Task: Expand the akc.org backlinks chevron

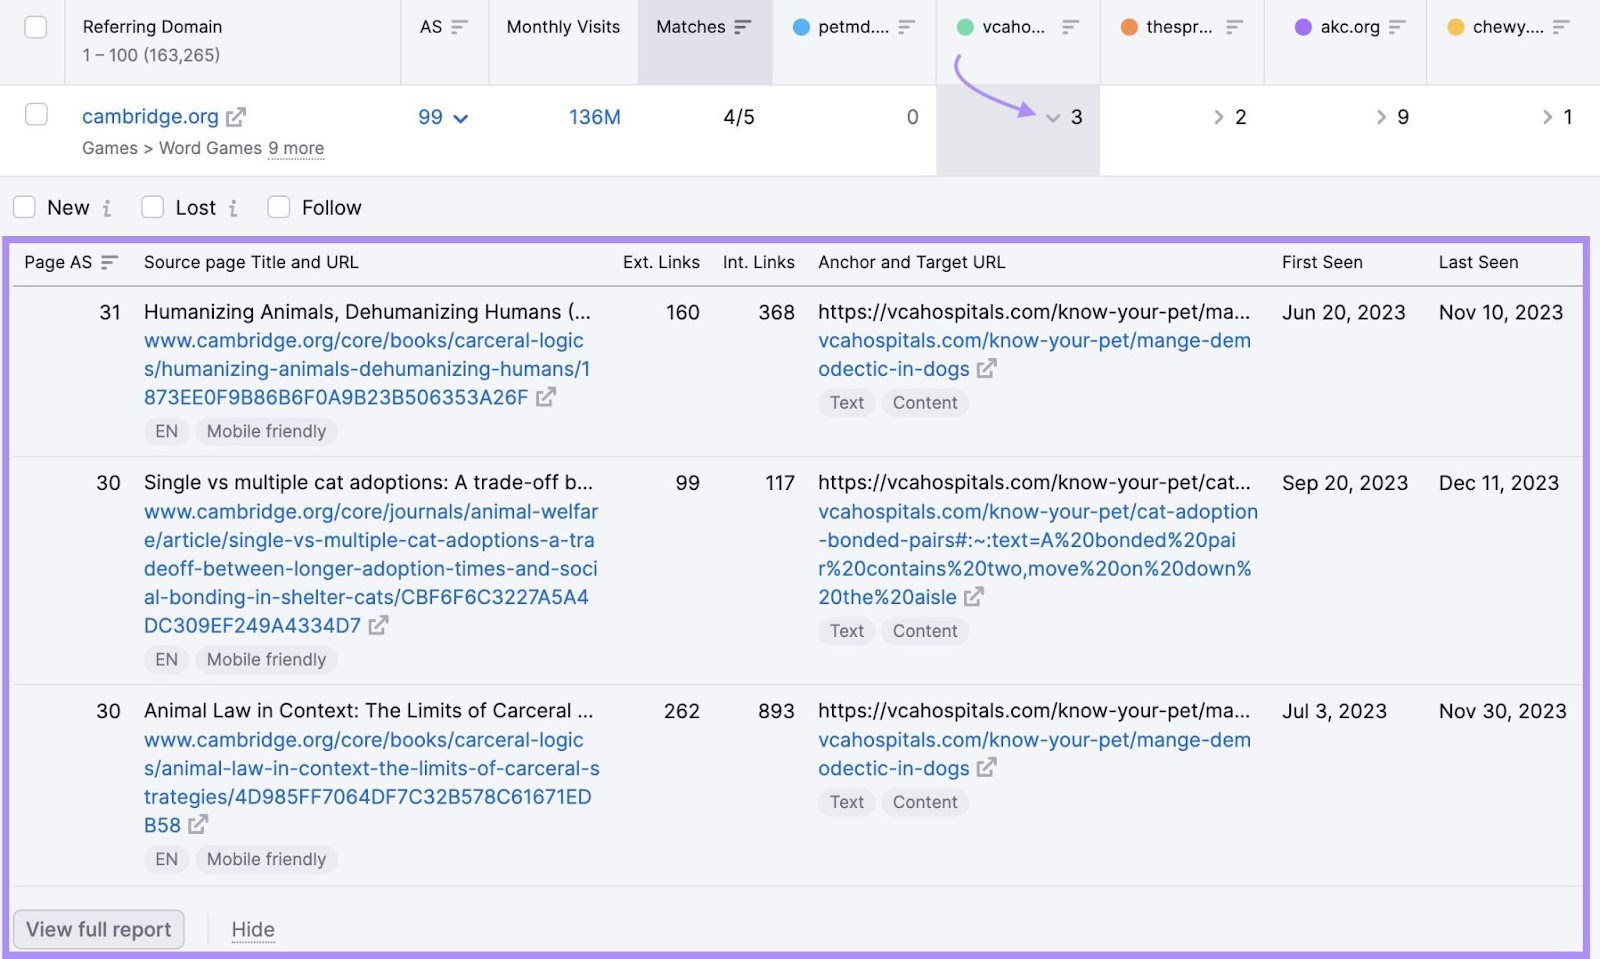Action: pos(1380,117)
